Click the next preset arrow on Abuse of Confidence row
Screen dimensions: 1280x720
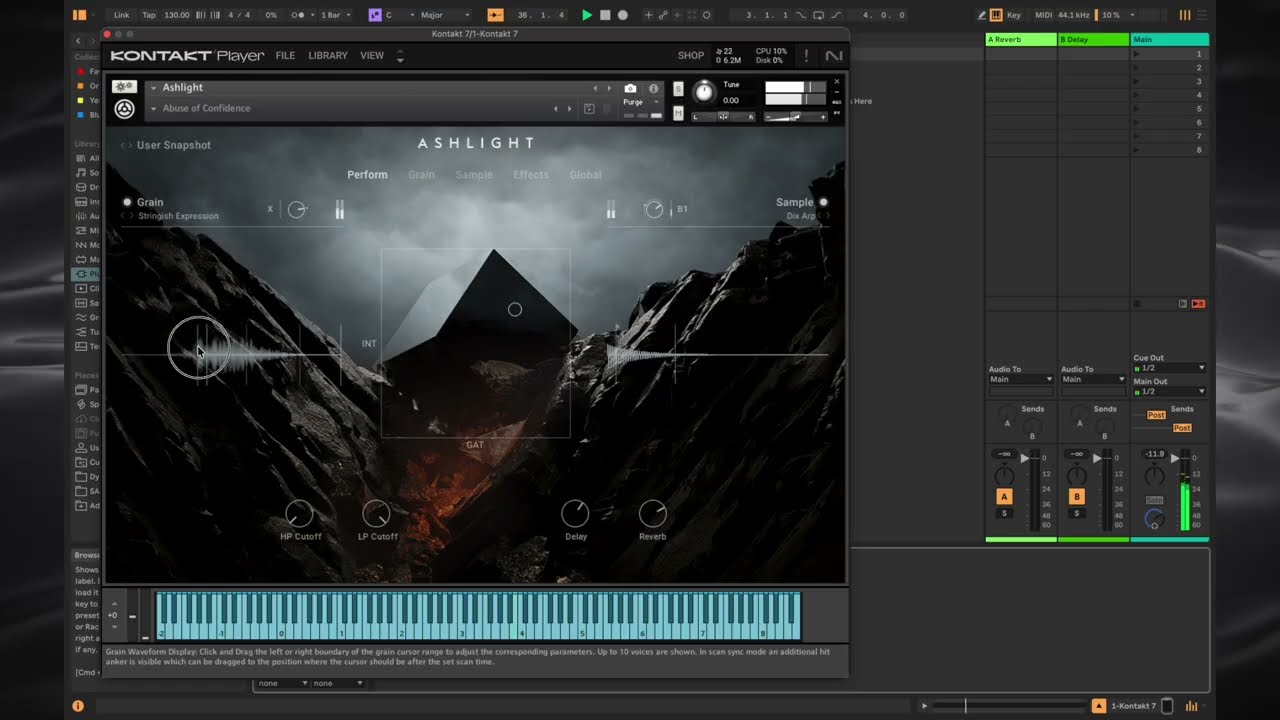coord(570,108)
